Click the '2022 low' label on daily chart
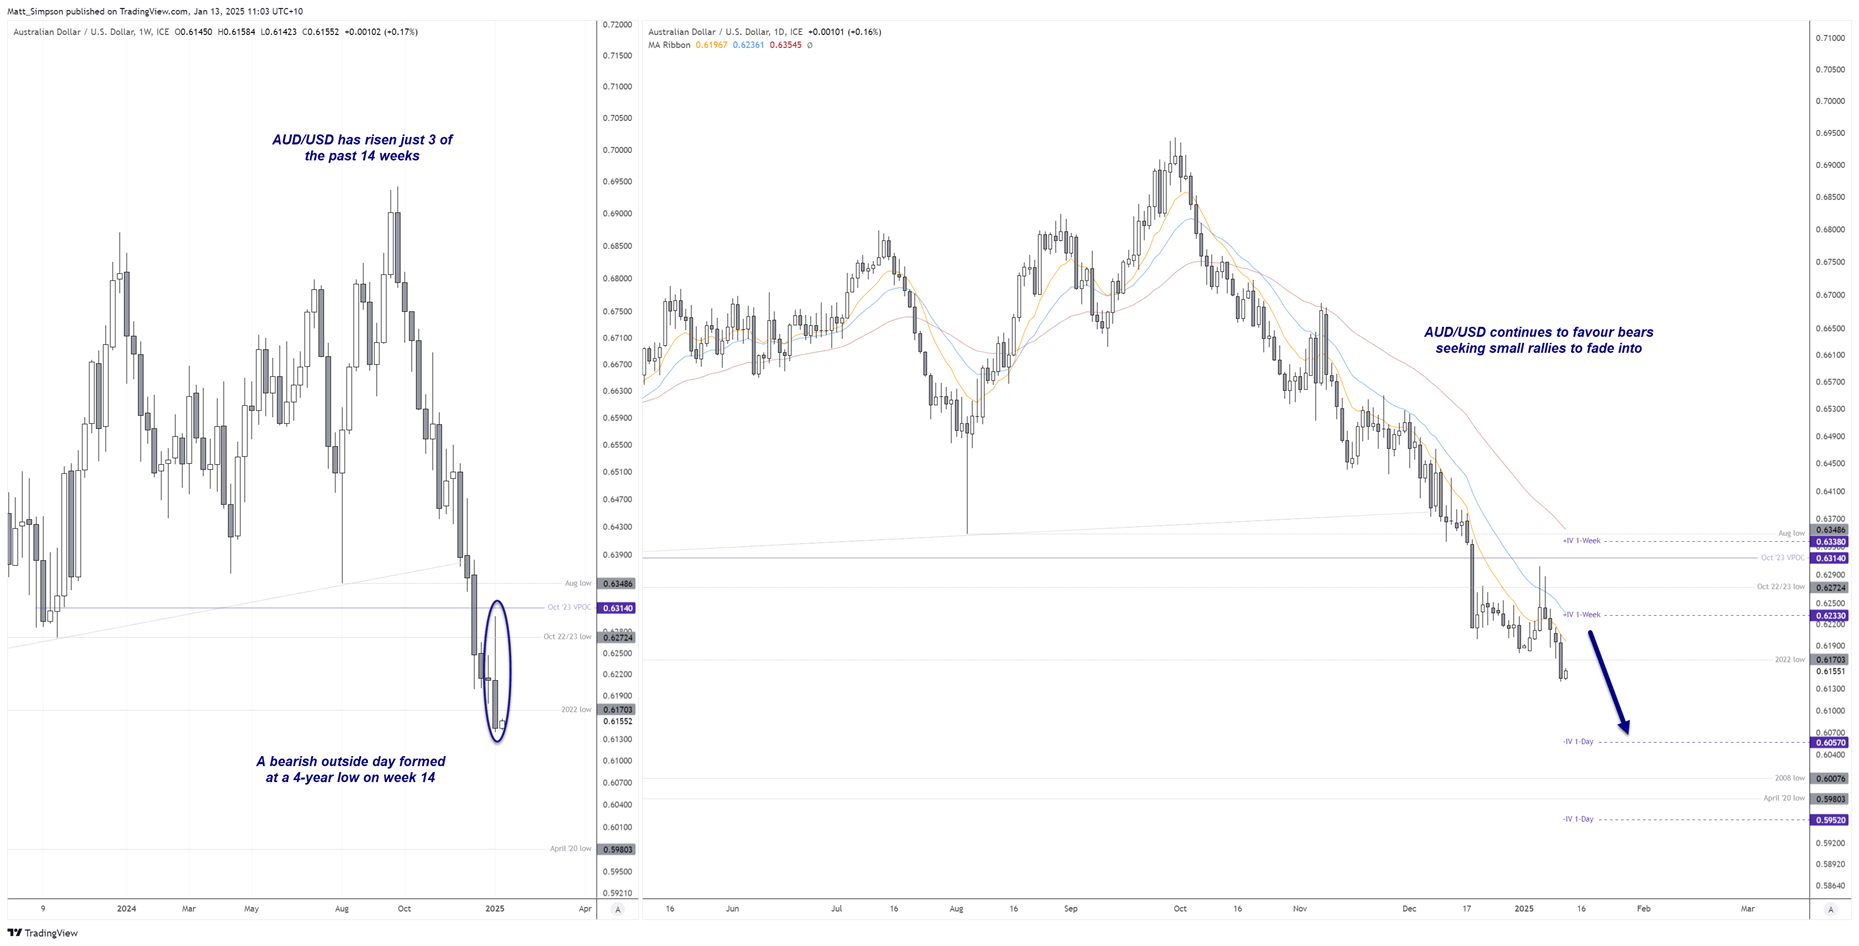 (x=1789, y=660)
